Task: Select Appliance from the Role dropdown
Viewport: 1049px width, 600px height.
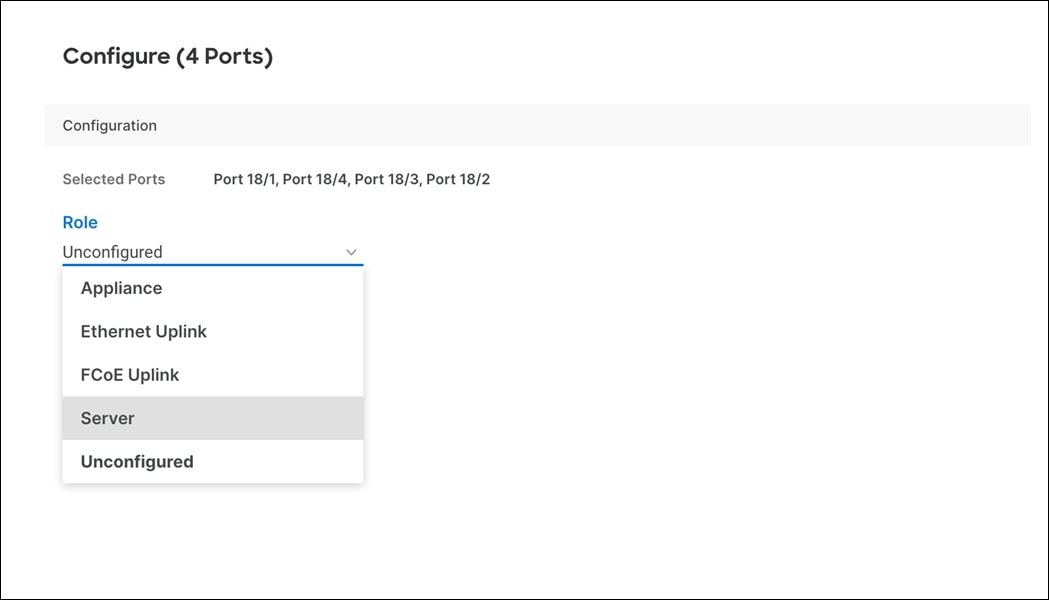Action: coord(121,288)
